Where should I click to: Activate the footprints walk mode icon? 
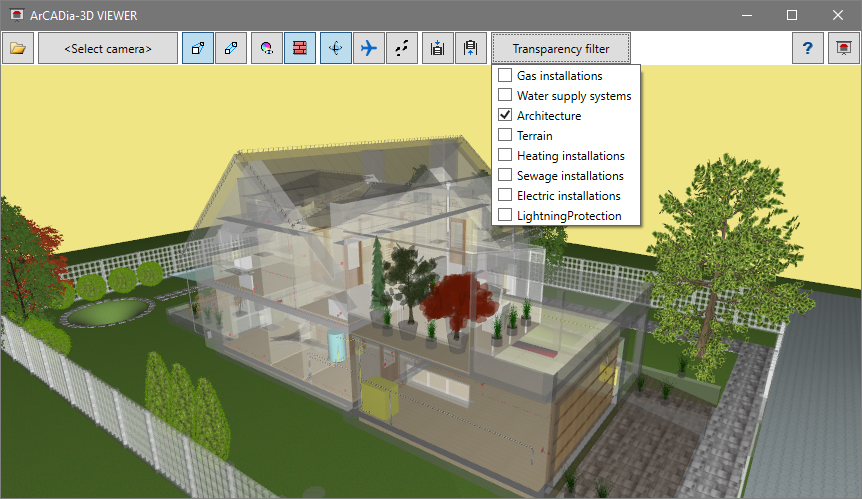402,48
